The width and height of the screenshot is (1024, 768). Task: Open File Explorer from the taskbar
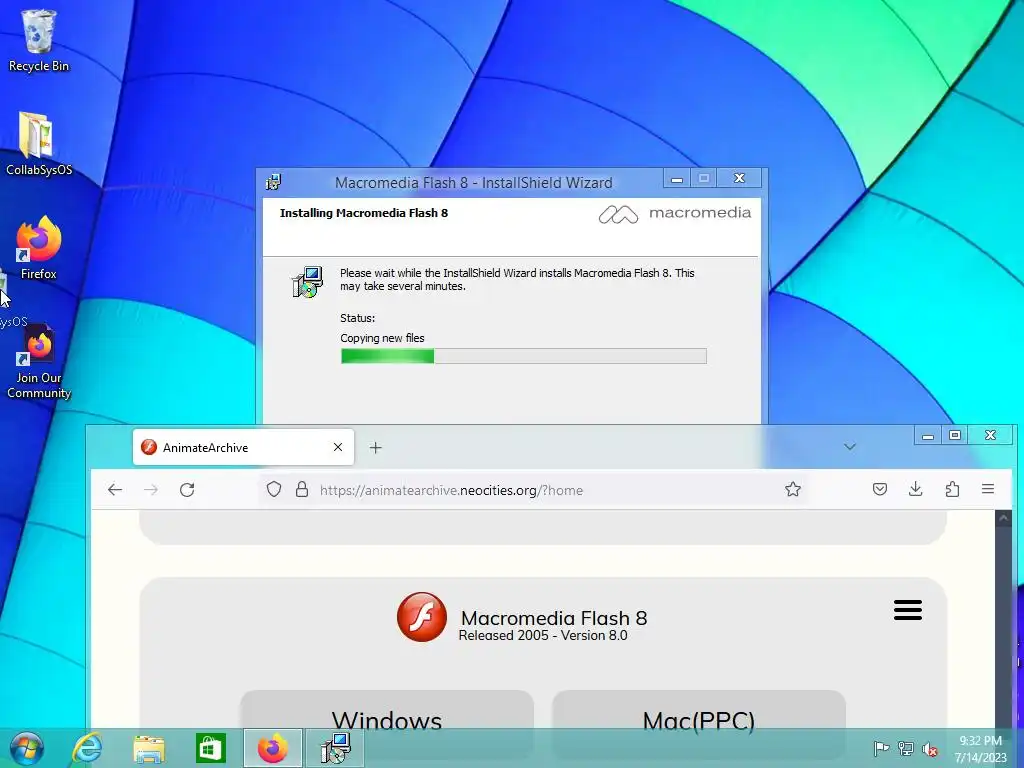click(149, 748)
